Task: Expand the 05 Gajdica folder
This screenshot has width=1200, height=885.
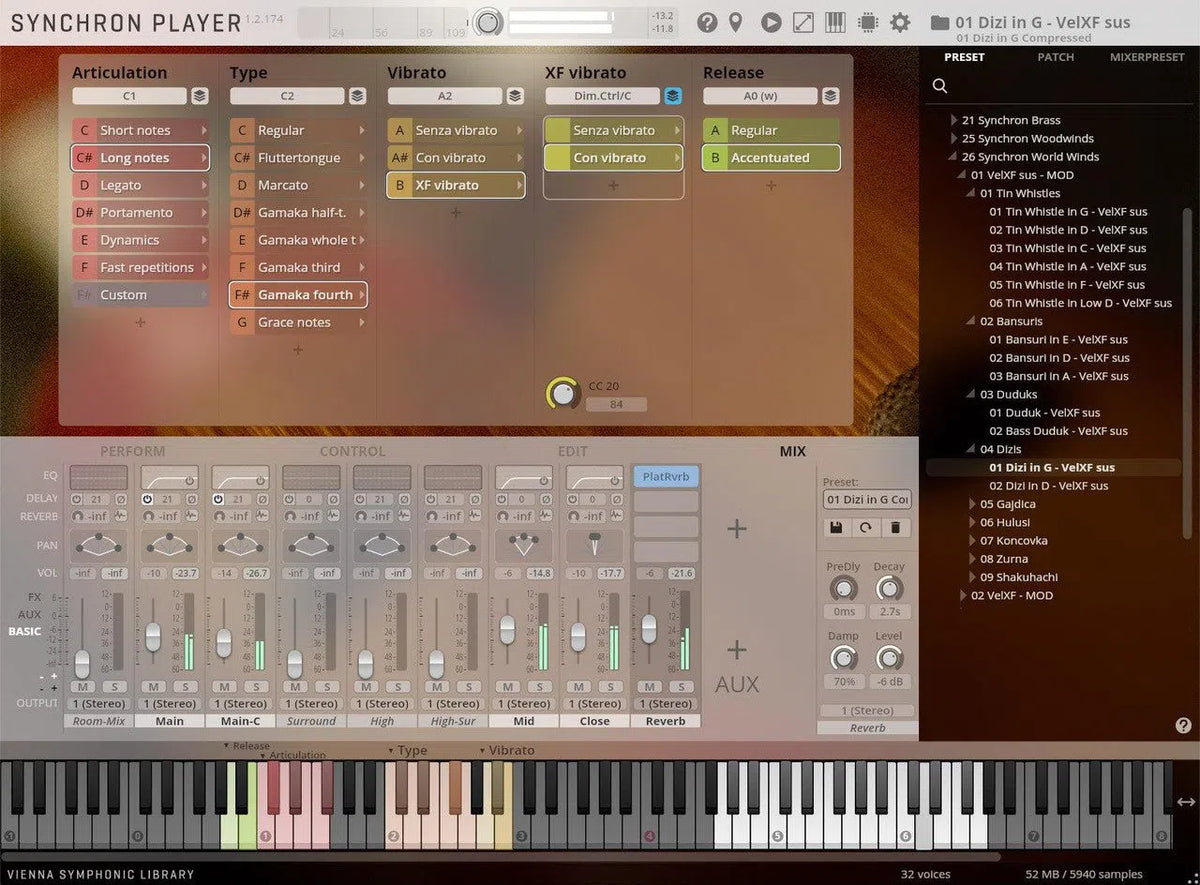Action: (x=973, y=505)
